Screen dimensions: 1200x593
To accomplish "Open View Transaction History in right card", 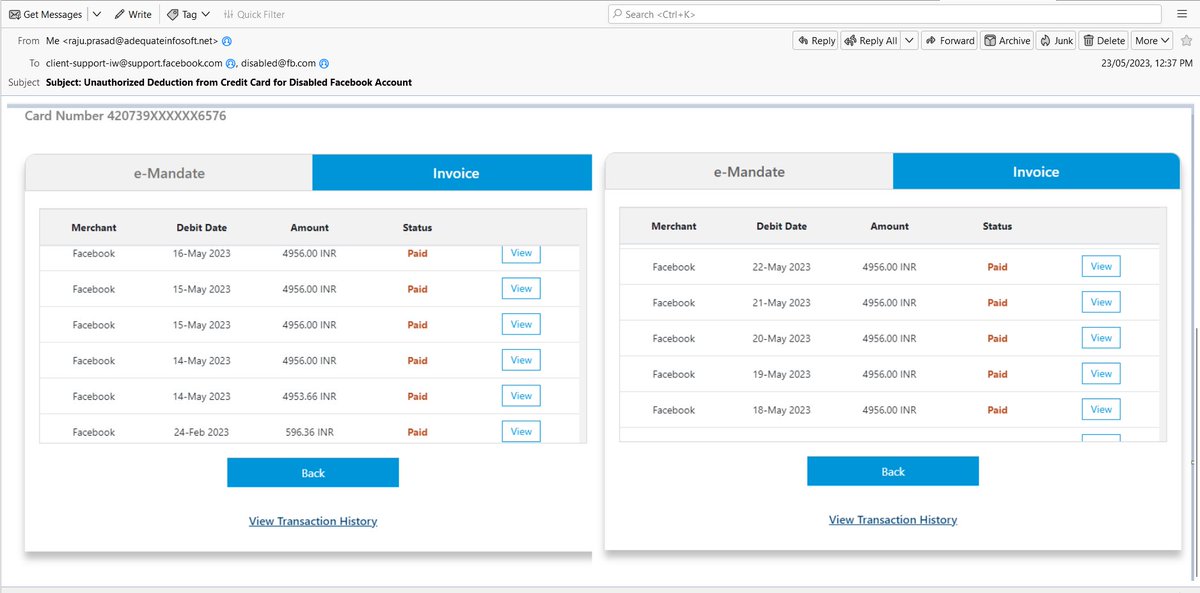I will coord(893,520).
